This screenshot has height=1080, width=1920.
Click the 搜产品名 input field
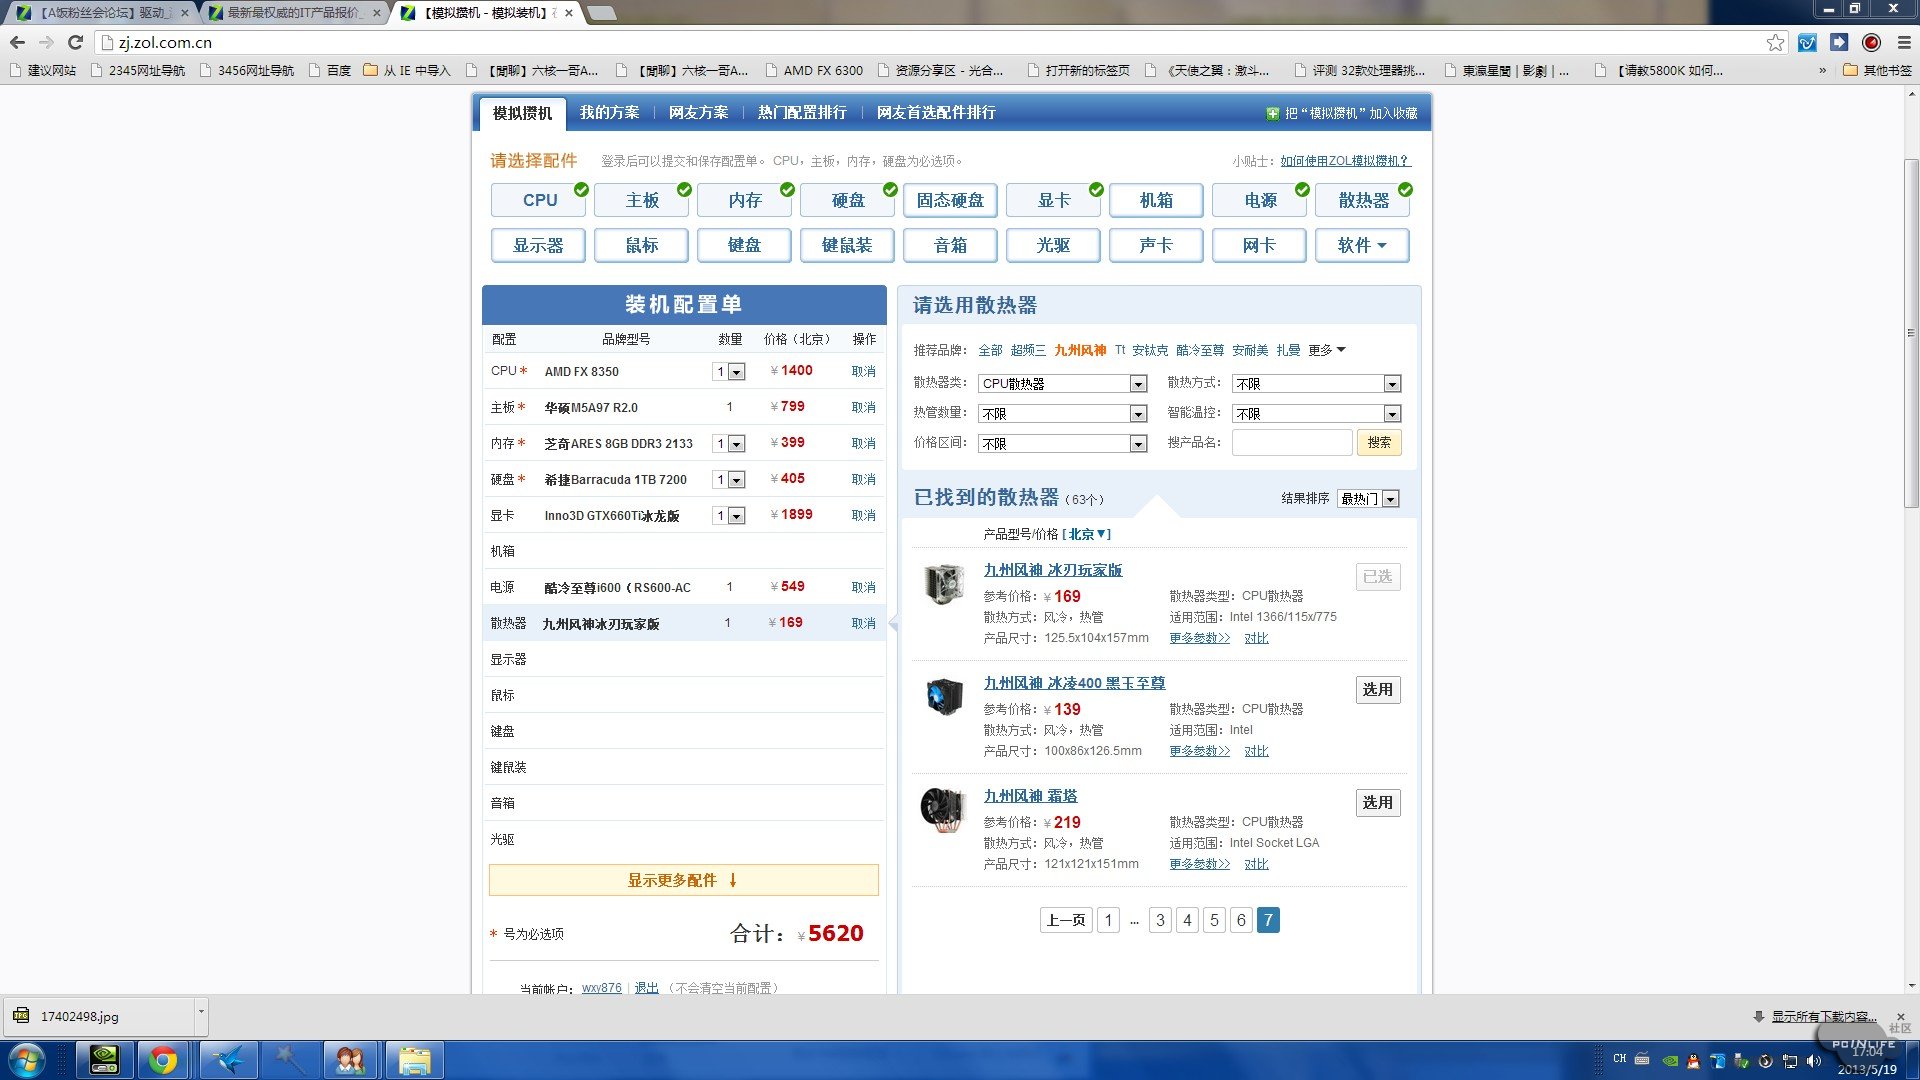coord(1292,443)
